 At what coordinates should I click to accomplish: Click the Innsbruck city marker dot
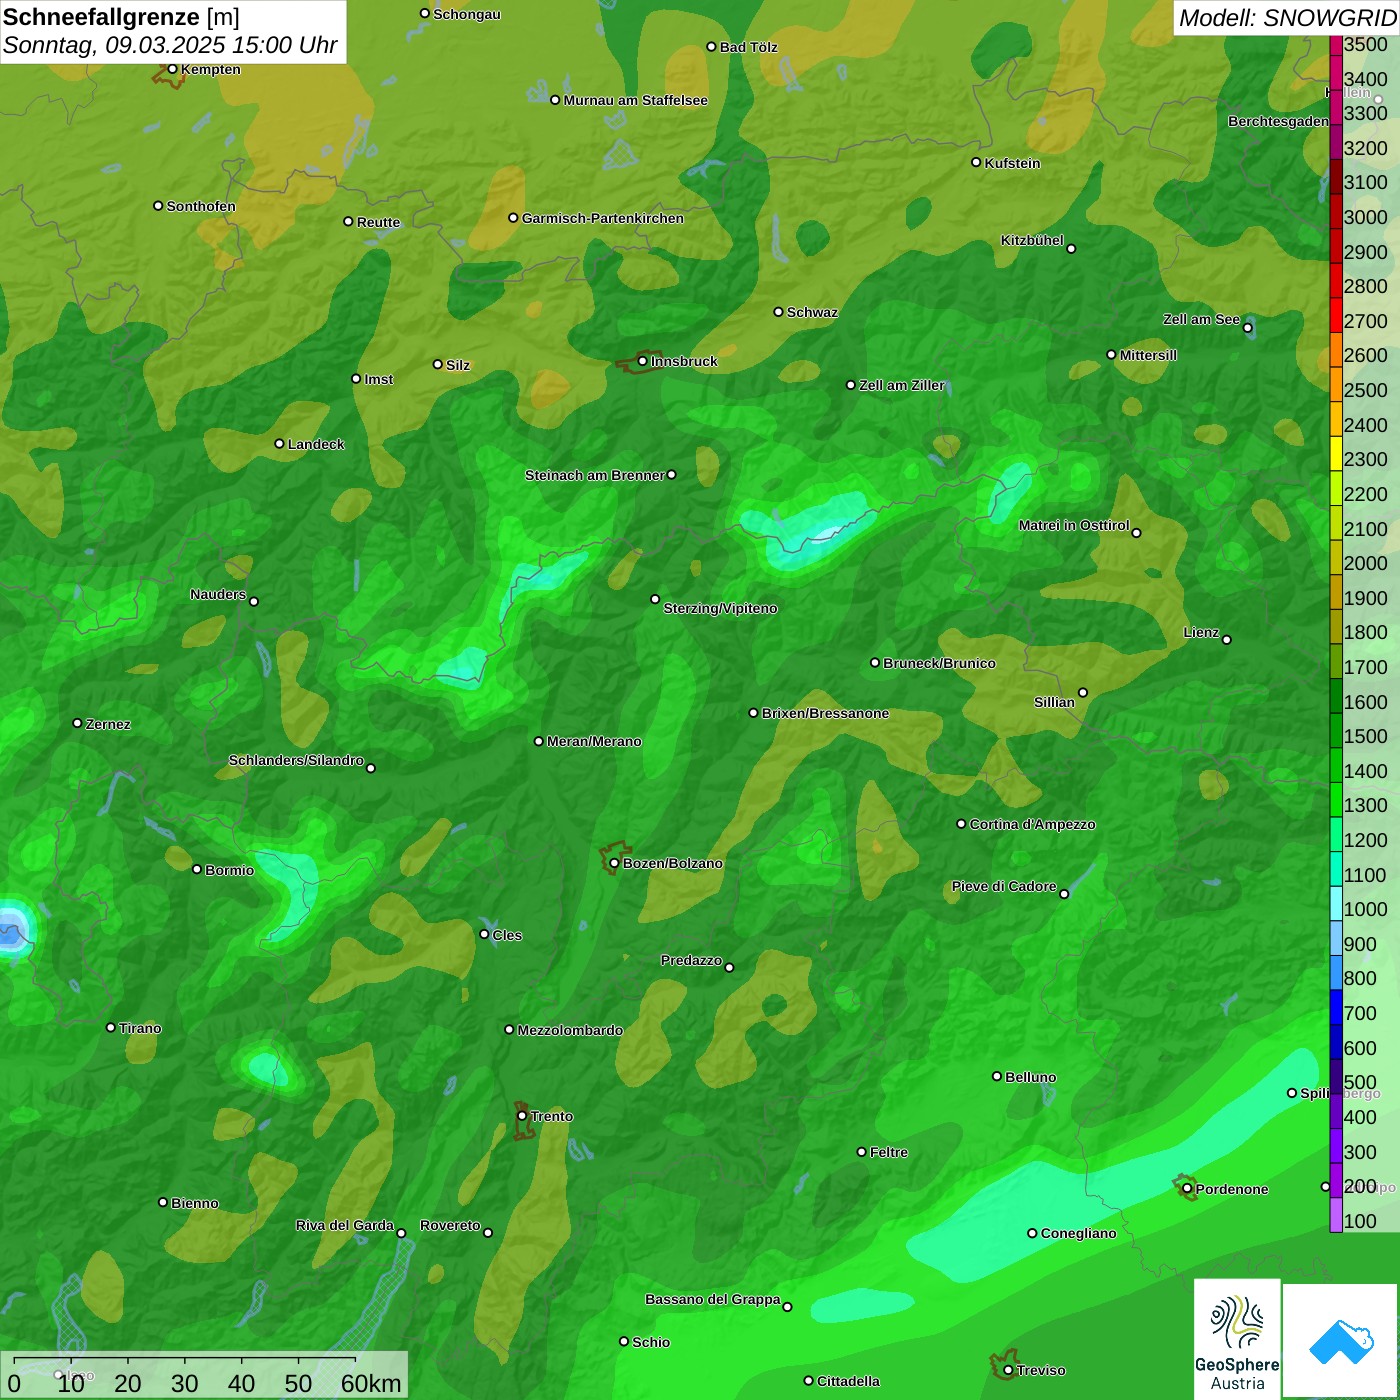(x=643, y=361)
